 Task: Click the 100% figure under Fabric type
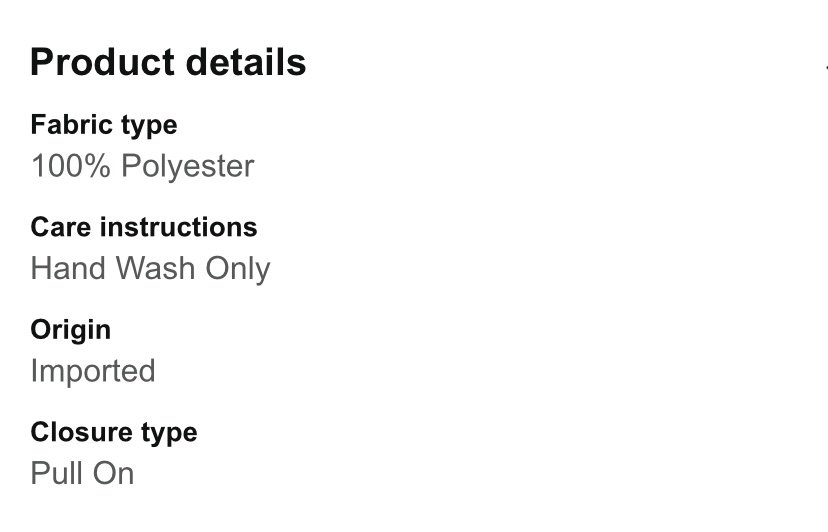[x=71, y=166]
